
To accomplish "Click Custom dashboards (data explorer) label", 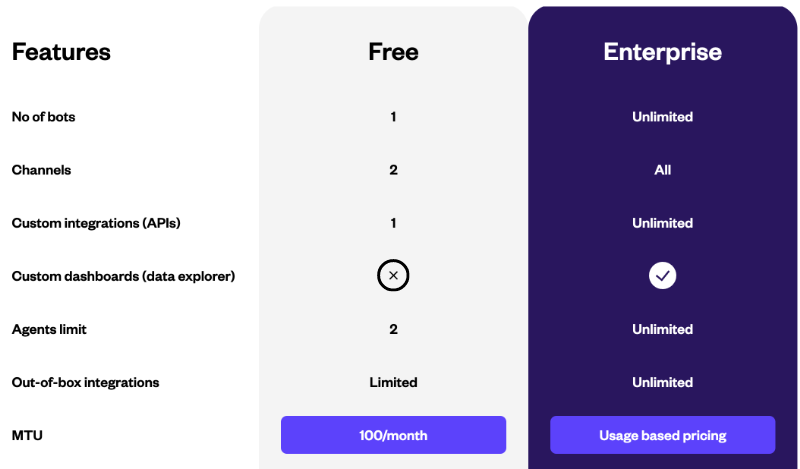I will (x=123, y=276).
